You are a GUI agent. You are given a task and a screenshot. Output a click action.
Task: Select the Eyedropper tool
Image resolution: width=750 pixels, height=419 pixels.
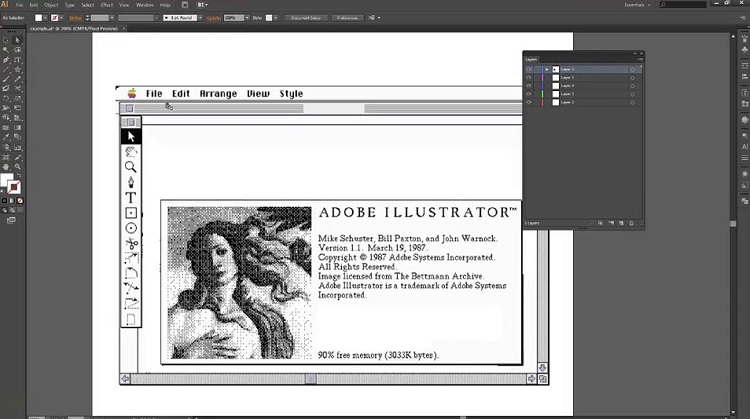(x=6, y=137)
